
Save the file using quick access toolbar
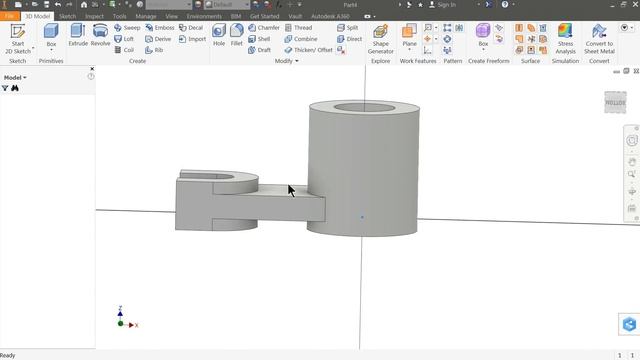(x=46, y=4)
